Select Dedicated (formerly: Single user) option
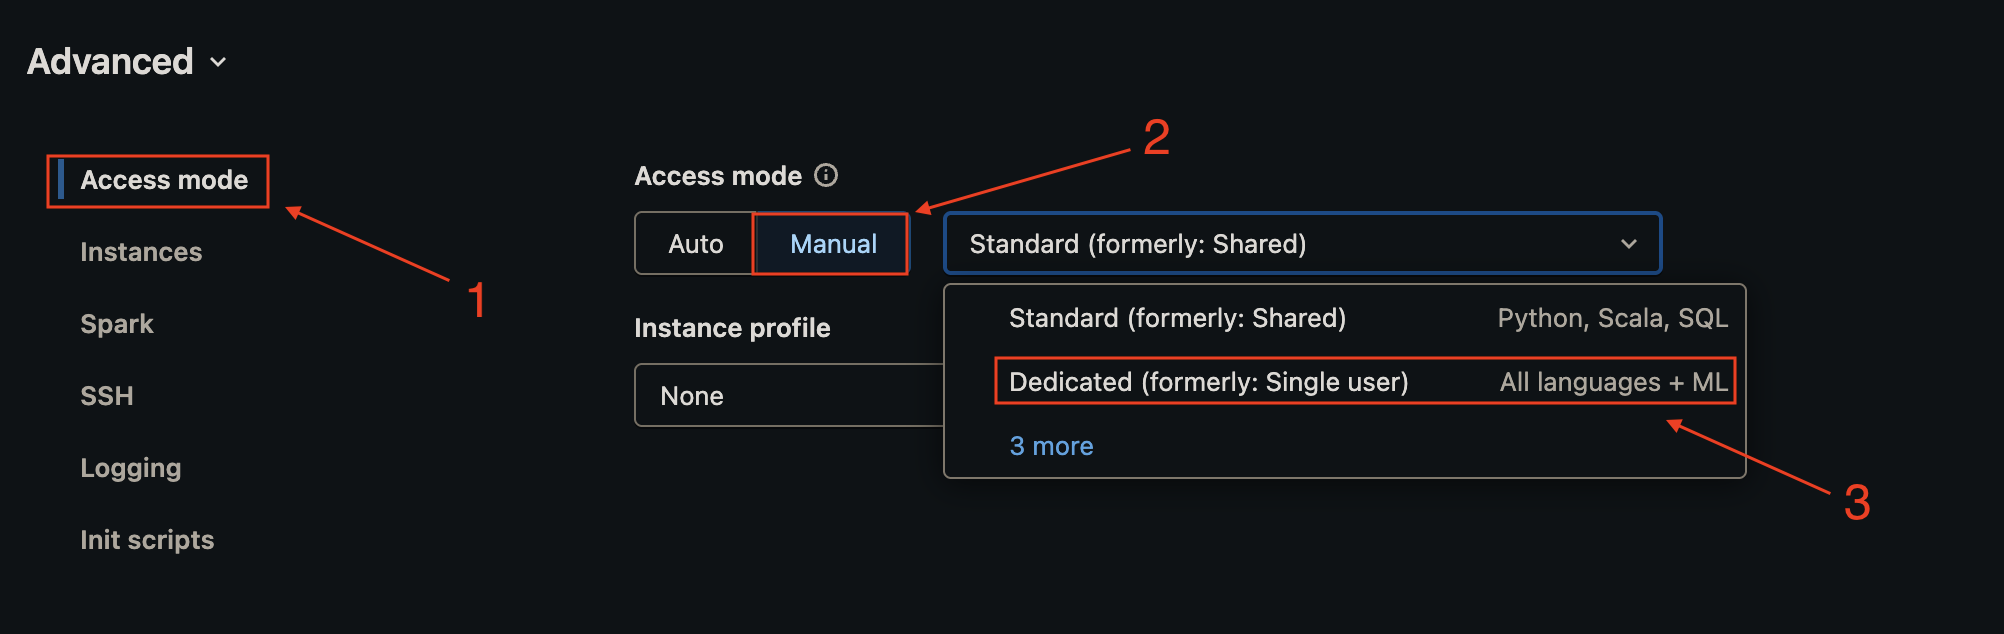 (x=1207, y=382)
